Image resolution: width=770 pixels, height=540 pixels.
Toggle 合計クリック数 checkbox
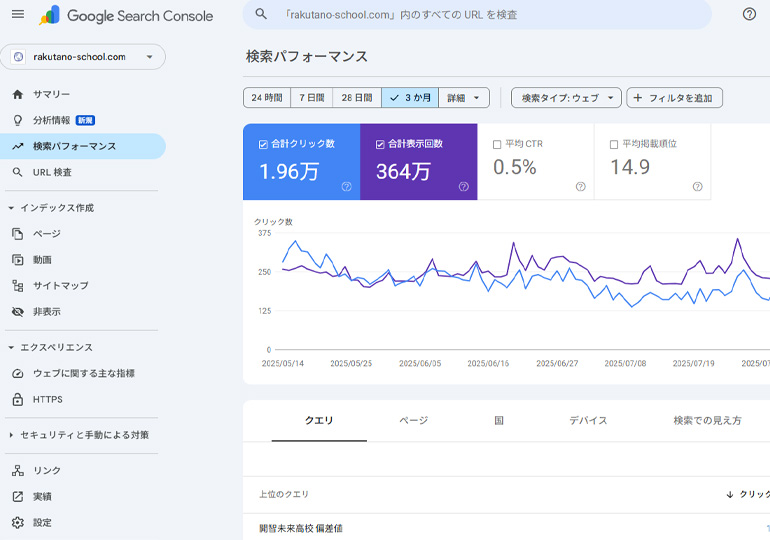point(263,144)
